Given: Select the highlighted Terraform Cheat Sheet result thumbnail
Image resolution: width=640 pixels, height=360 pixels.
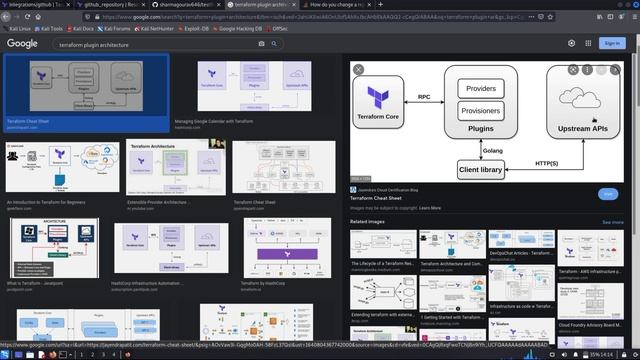Looking at the screenshot, I should click(86, 86).
